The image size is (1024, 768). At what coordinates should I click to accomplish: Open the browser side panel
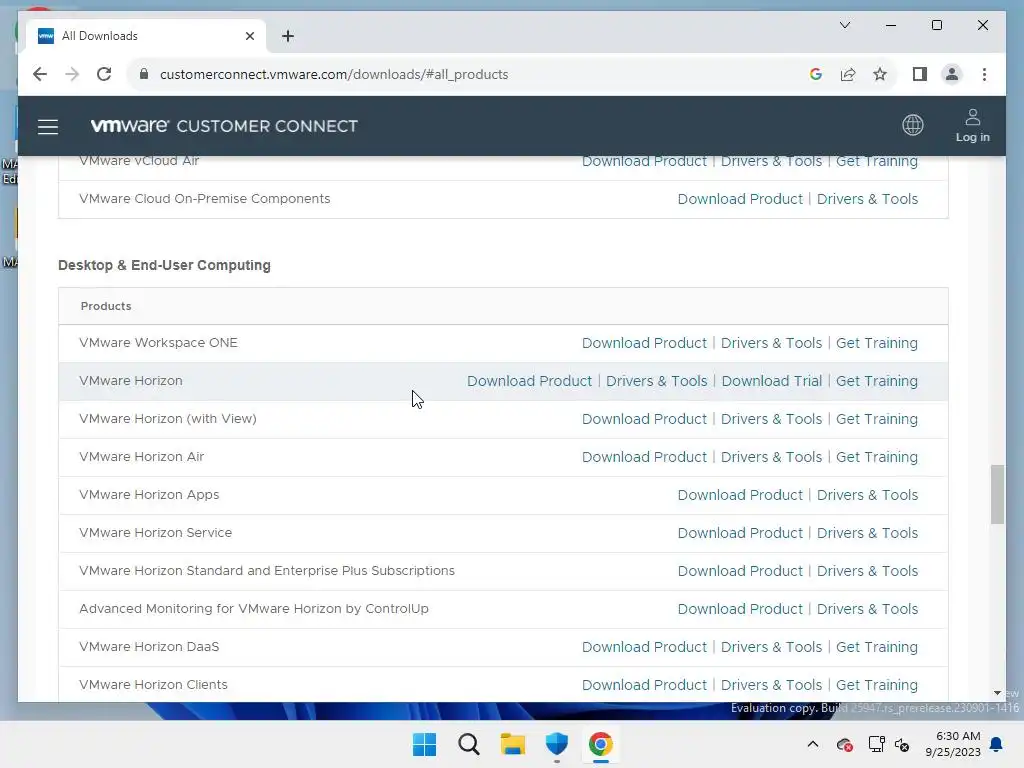pos(920,74)
